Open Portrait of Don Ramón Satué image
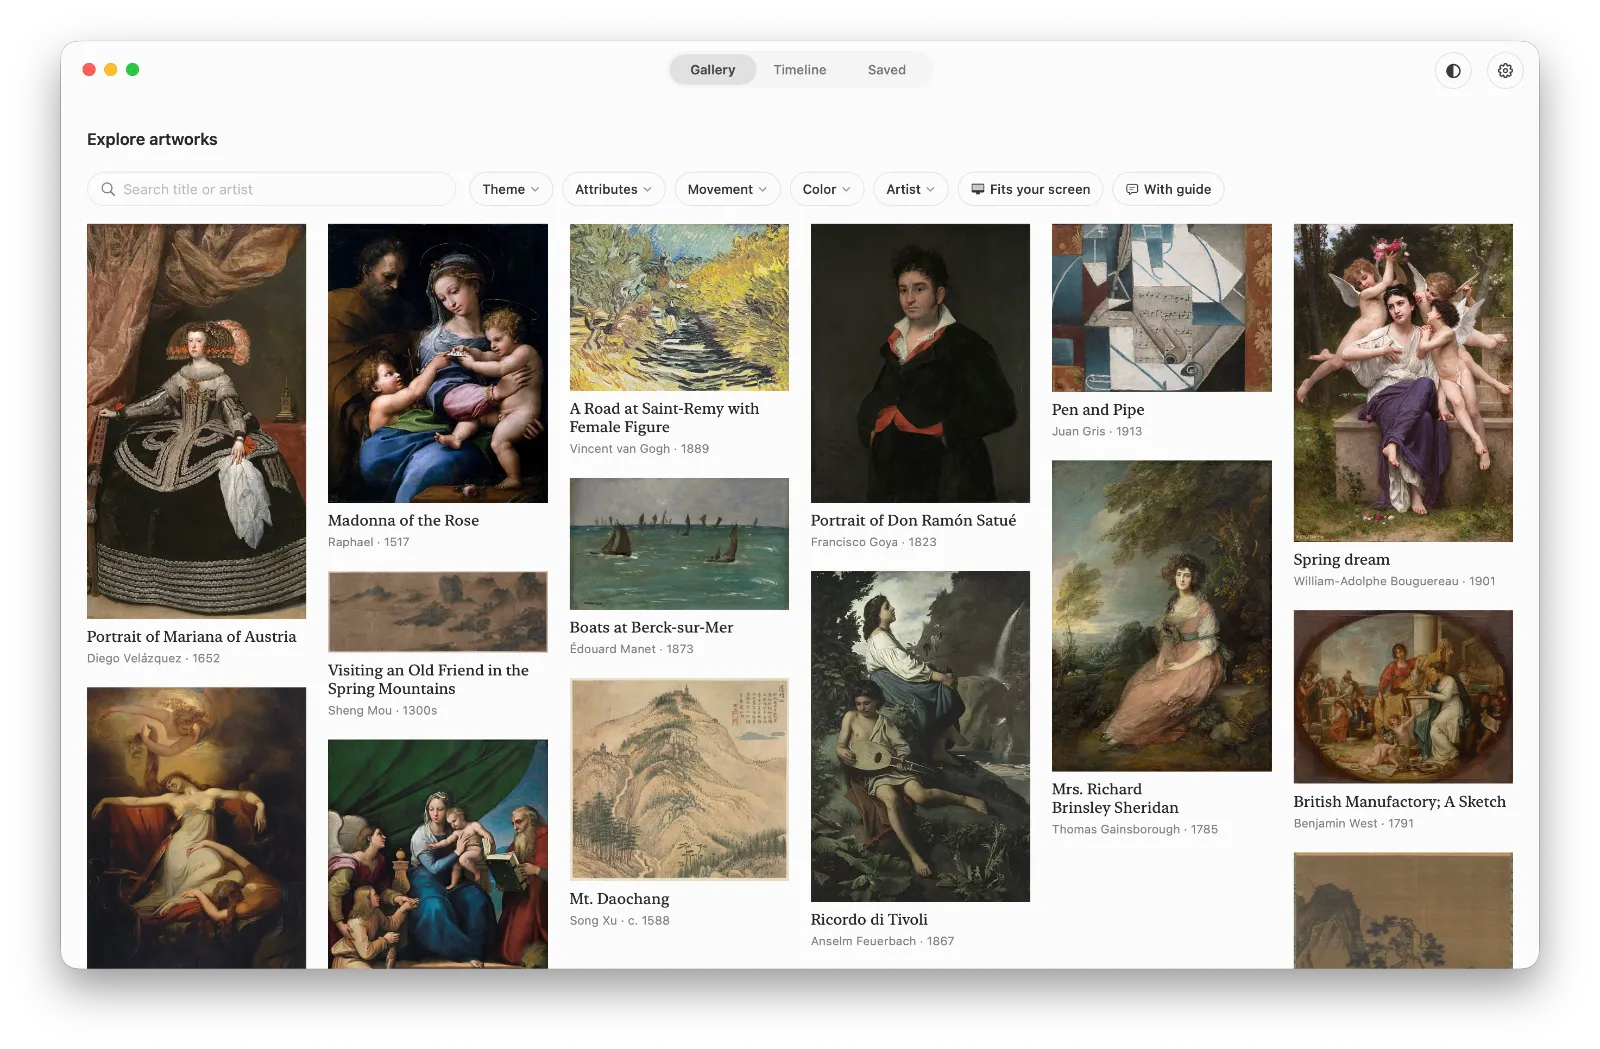The width and height of the screenshot is (1600, 1049). pyautogui.click(x=920, y=363)
